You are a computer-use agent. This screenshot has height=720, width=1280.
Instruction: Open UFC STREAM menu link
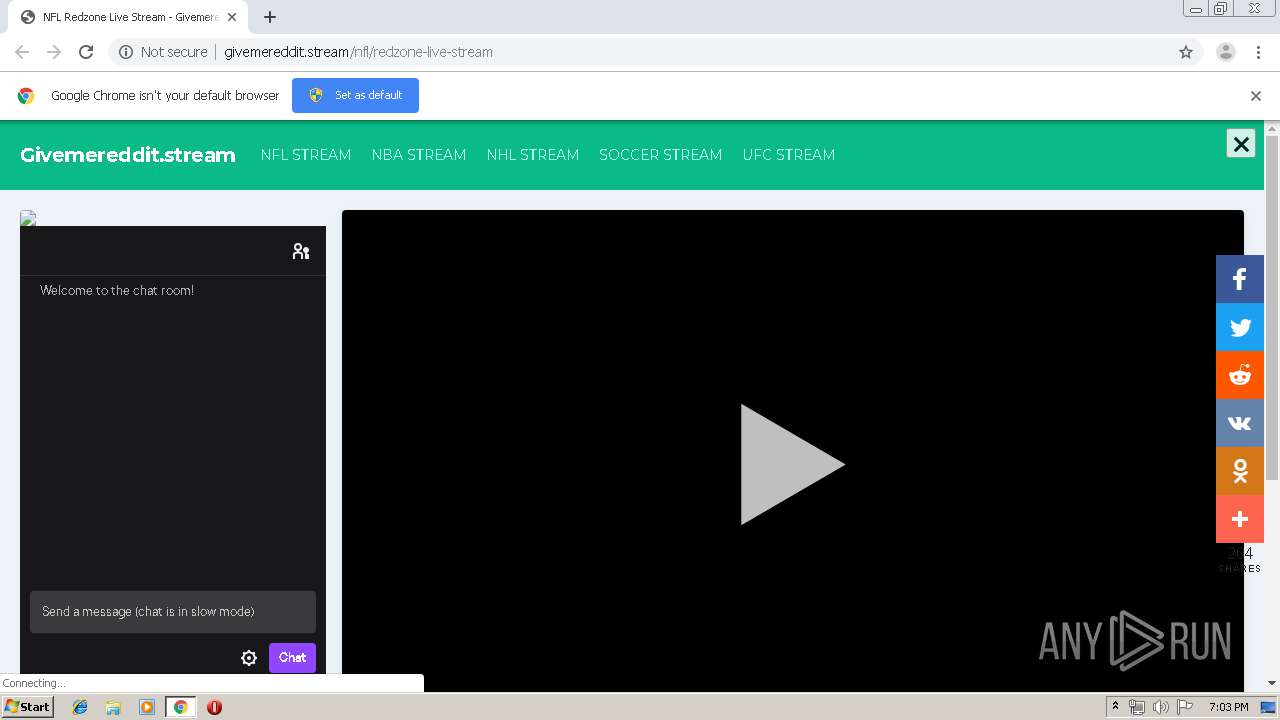tap(789, 155)
